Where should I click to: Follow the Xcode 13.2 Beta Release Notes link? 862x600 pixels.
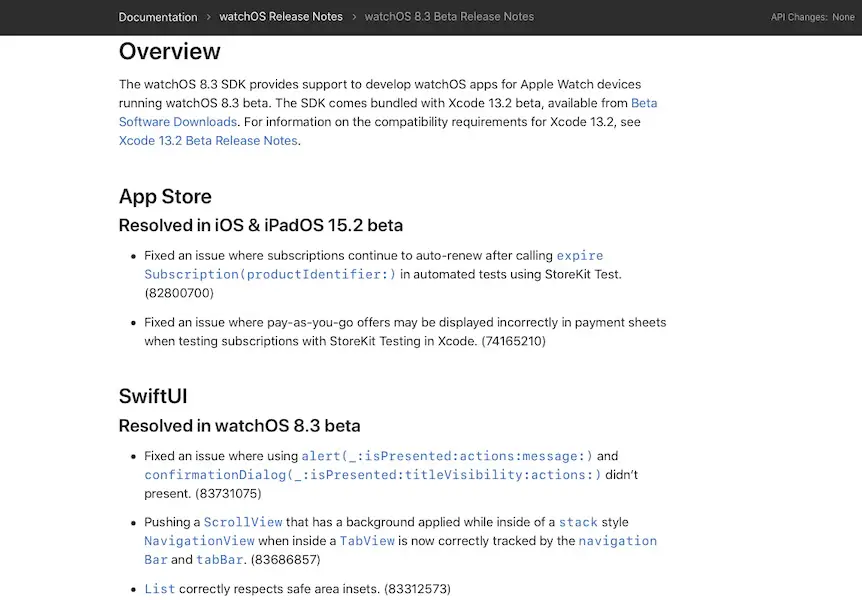coord(208,141)
